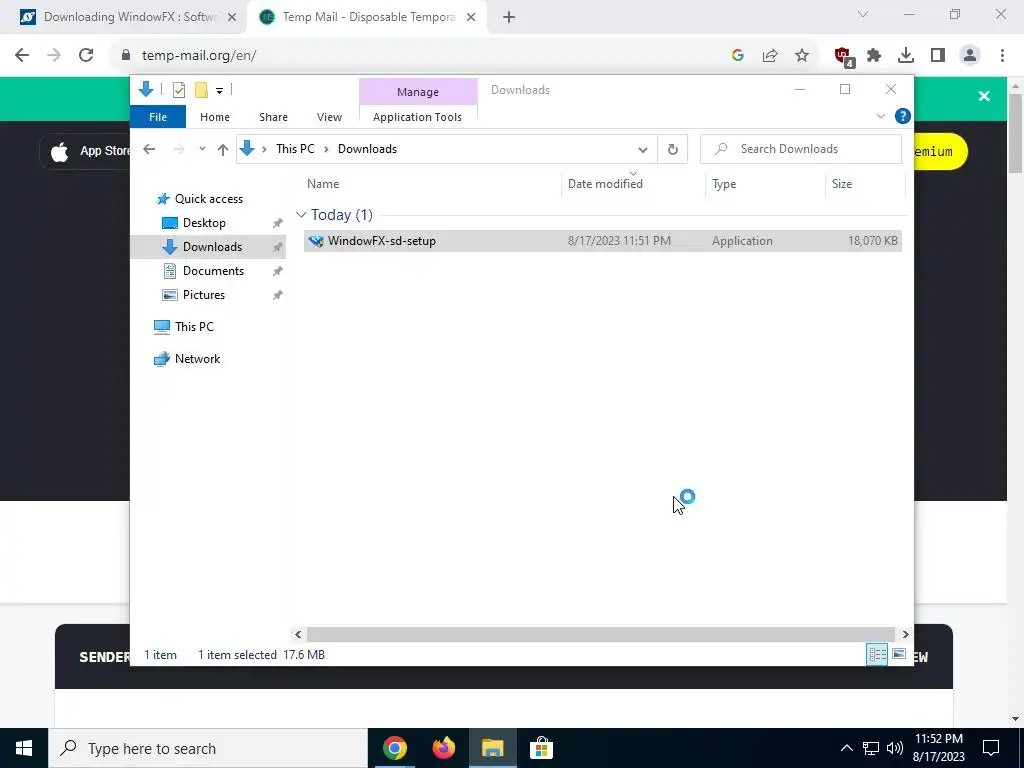The width and height of the screenshot is (1024, 768).
Task: Click the horizontal scrollbar right arrow
Action: (x=905, y=634)
